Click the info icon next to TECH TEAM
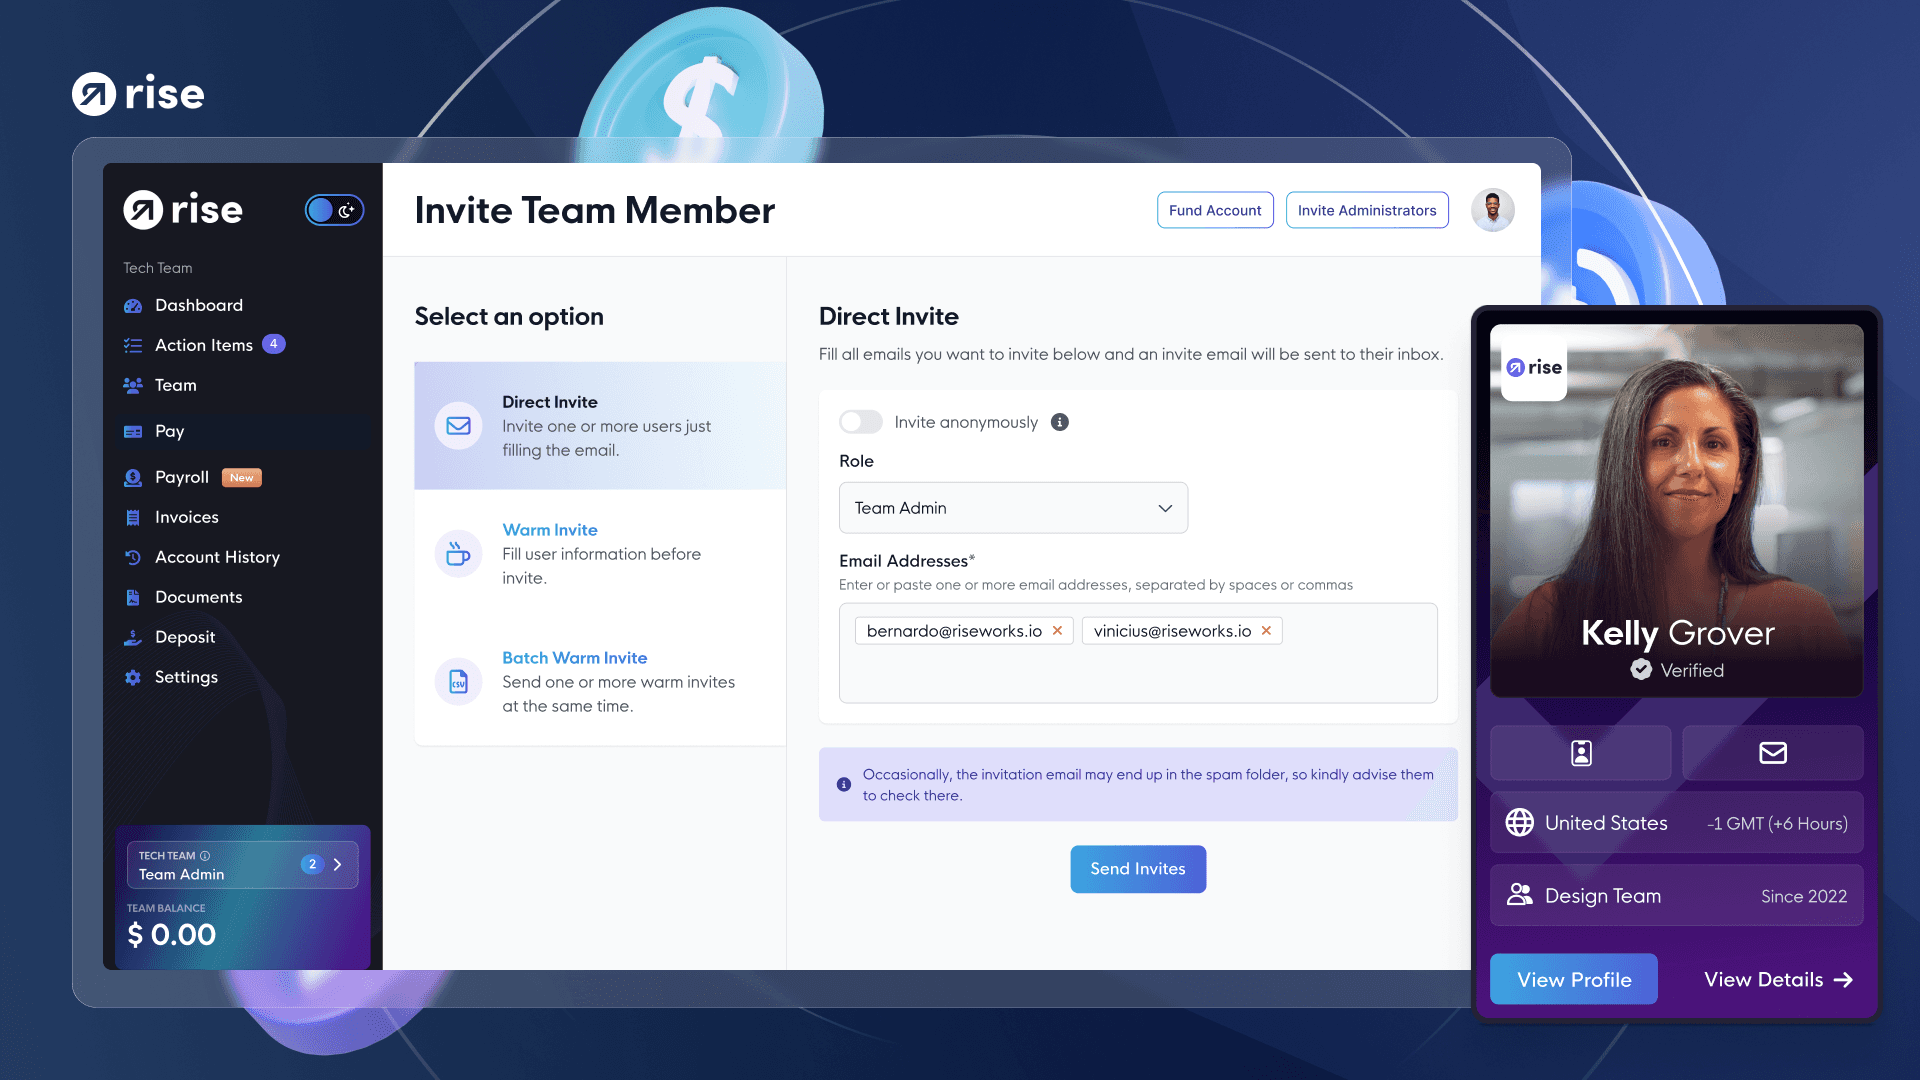 click(205, 856)
